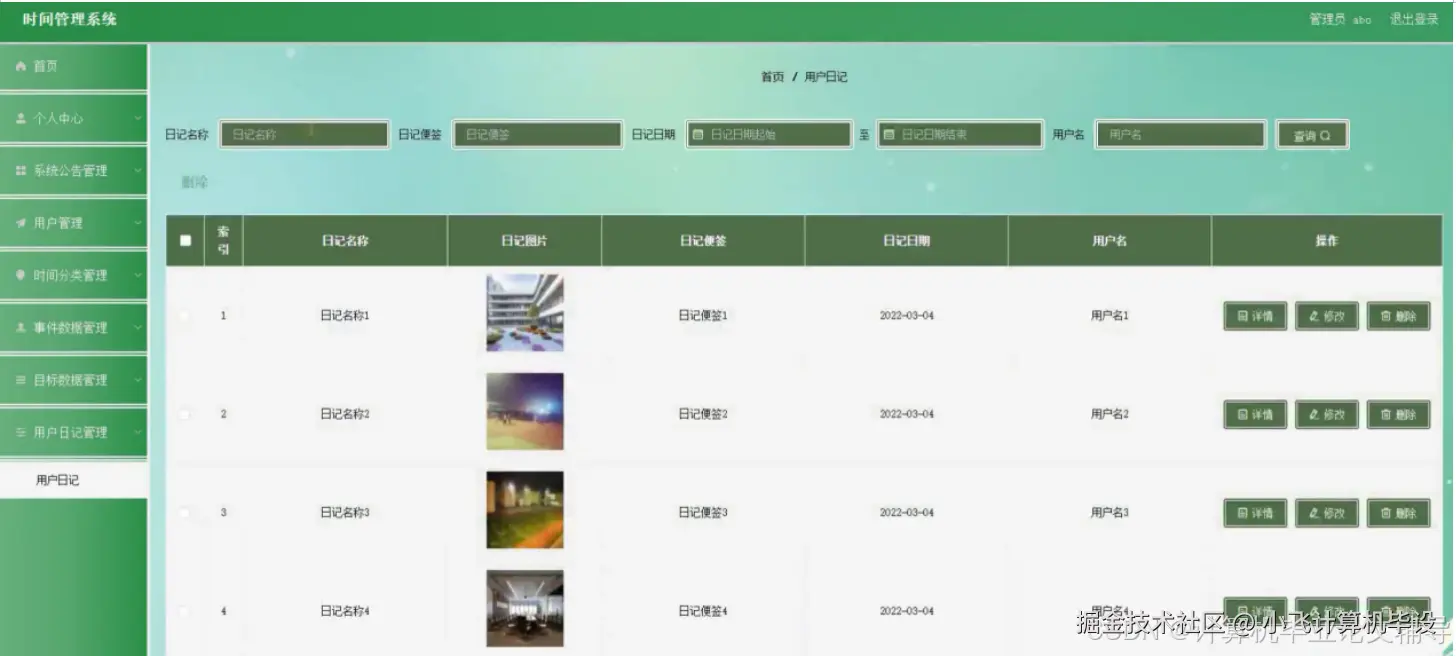The image size is (1456, 656).
Task: Click the 日记便签1 cell
Action: [703, 315]
